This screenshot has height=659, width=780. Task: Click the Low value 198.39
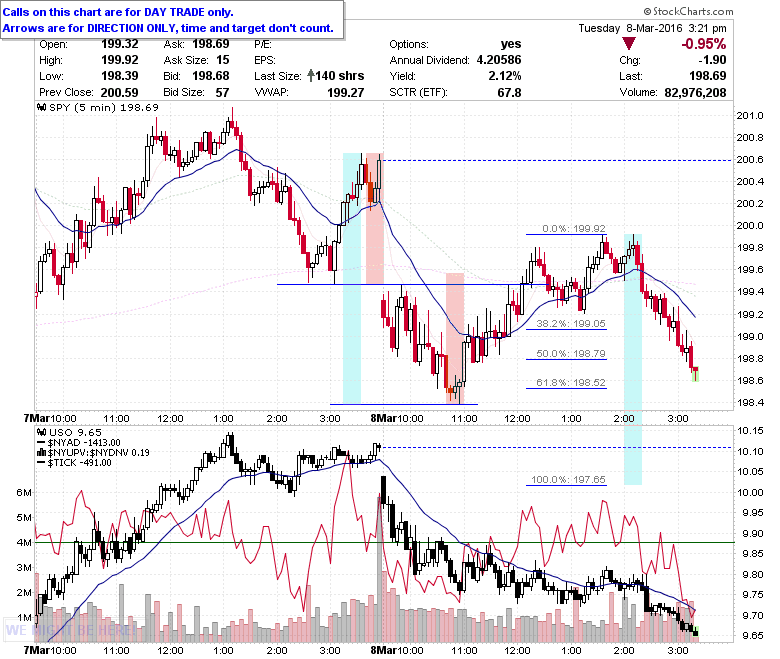tap(119, 76)
